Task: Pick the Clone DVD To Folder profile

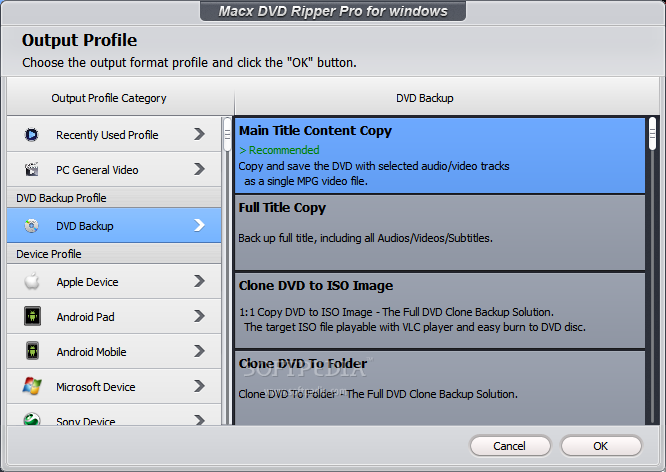Action: (440, 386)
